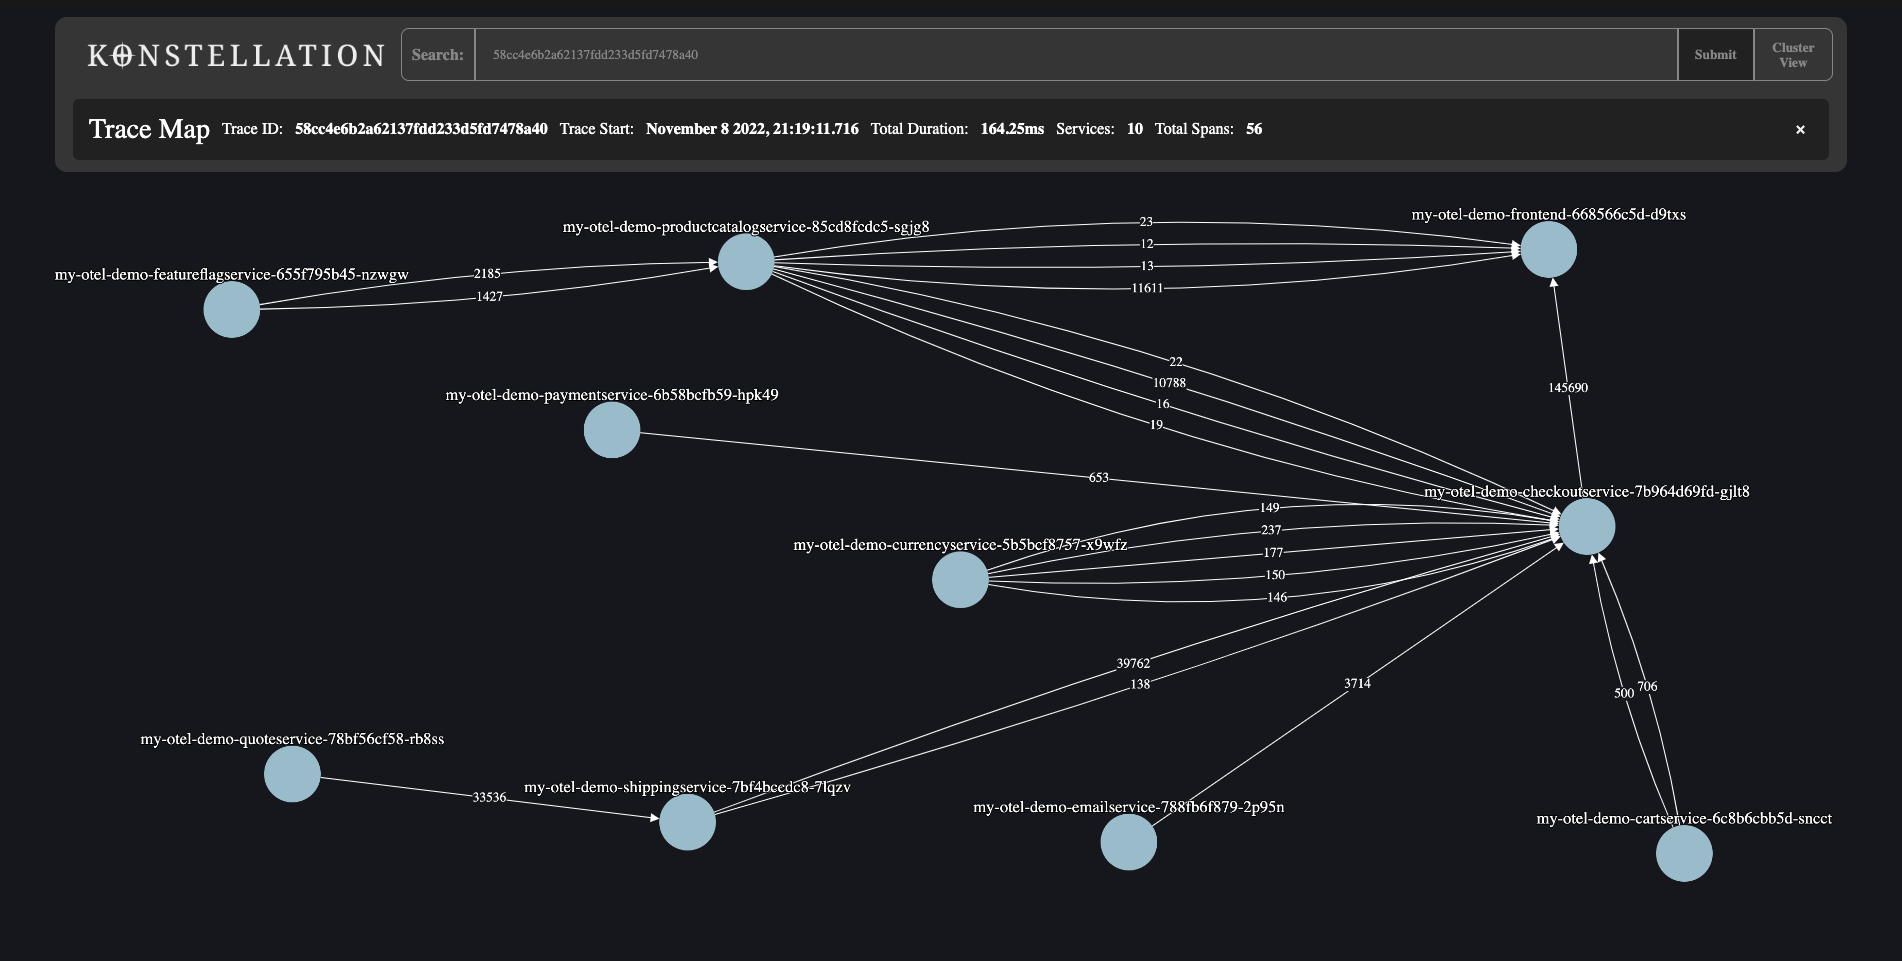Select the currencyservice node circle
Screen dimensions: 1902x961
[960, 579]
